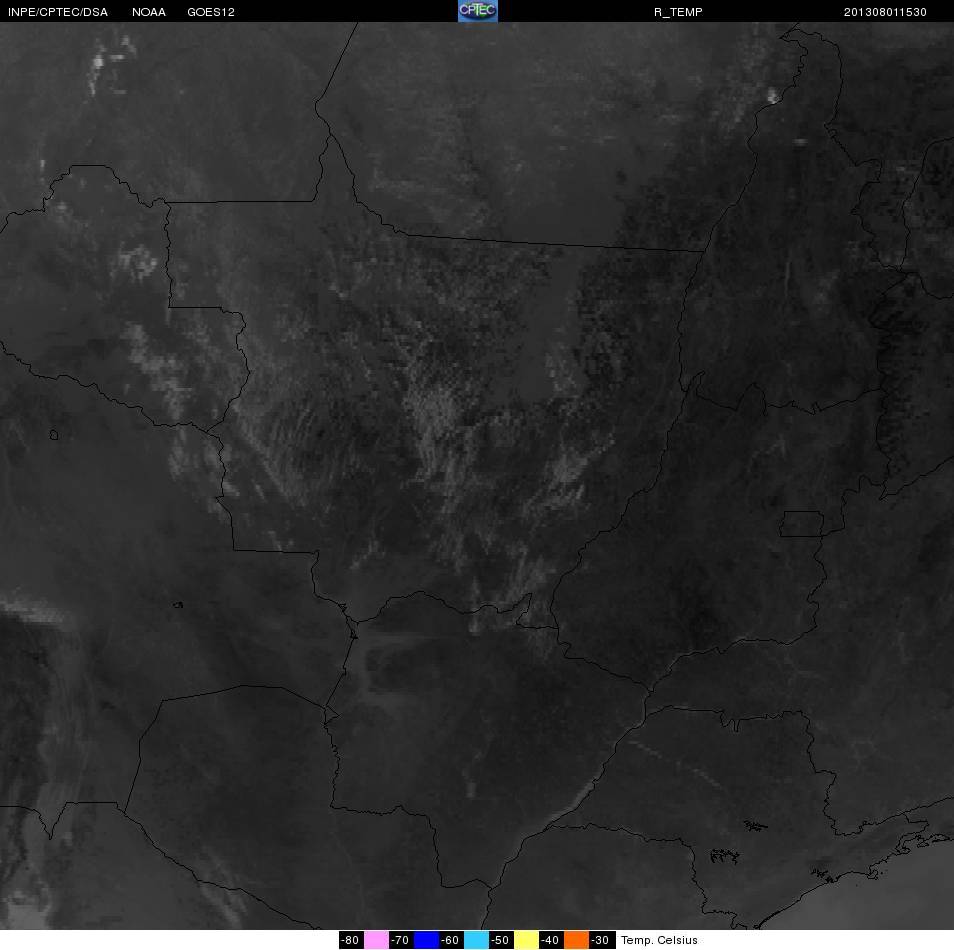This screenshot has width=954, height=950.
Task: Pick the yellow -50 to -40 legend swatch
Action: tap(527, 940)
